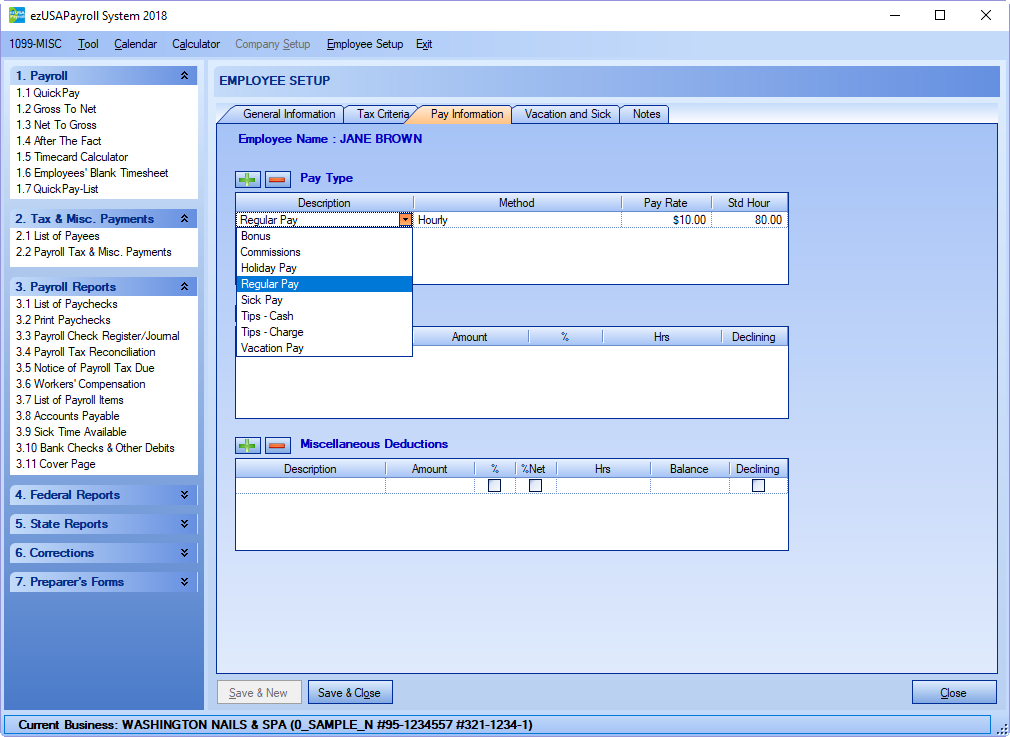The height and width of the screenshot is (737, 1010).
Task: Choose Vacation Pay from the dropdown list
Action: 272,348
